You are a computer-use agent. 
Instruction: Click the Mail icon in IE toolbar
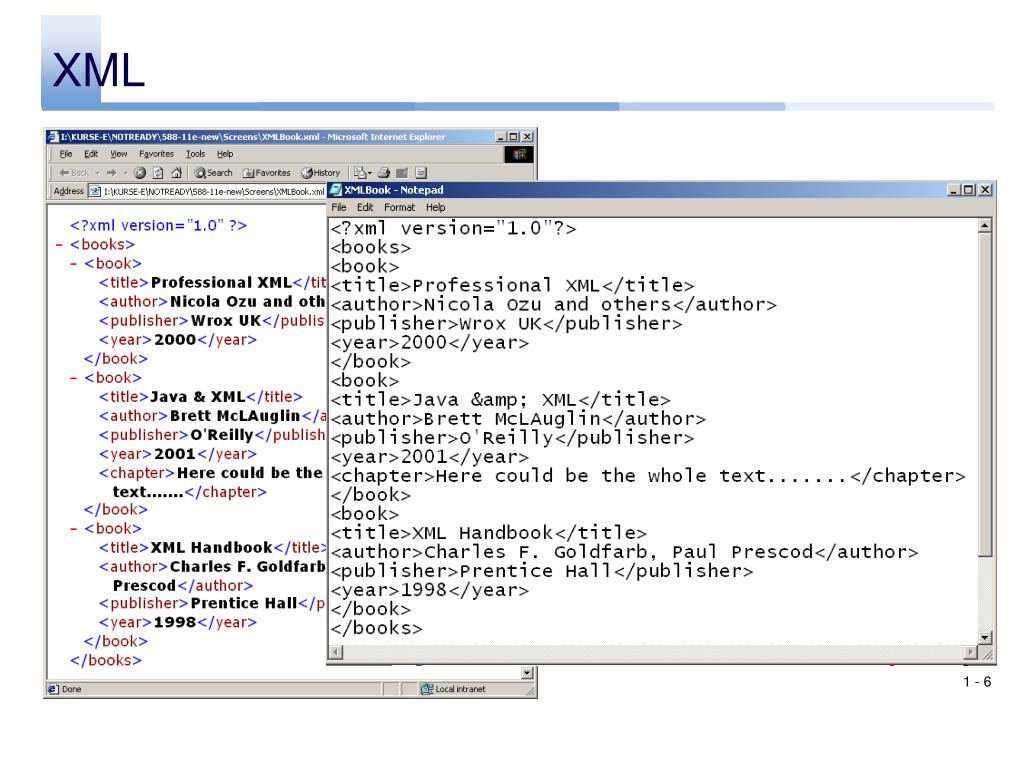pos(360,173)
